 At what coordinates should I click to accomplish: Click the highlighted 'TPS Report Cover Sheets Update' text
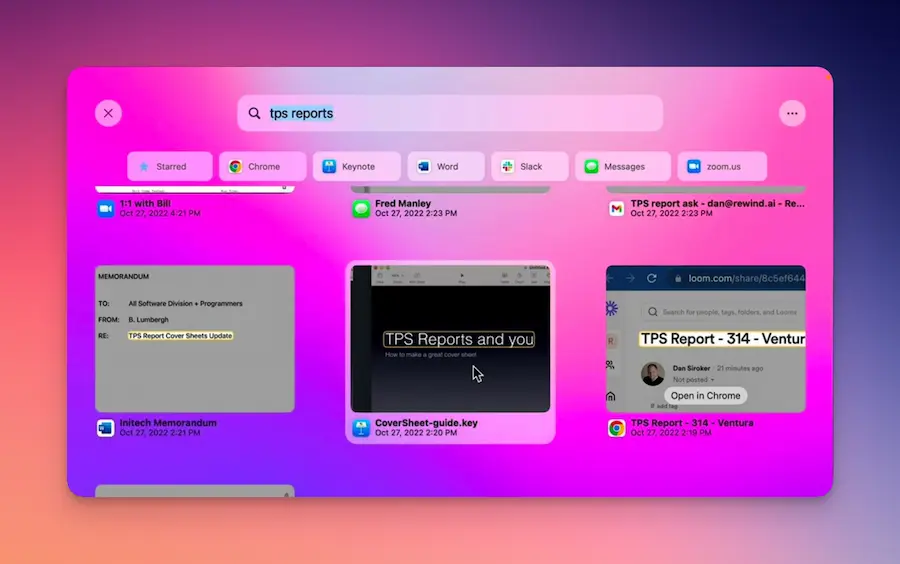180,336
